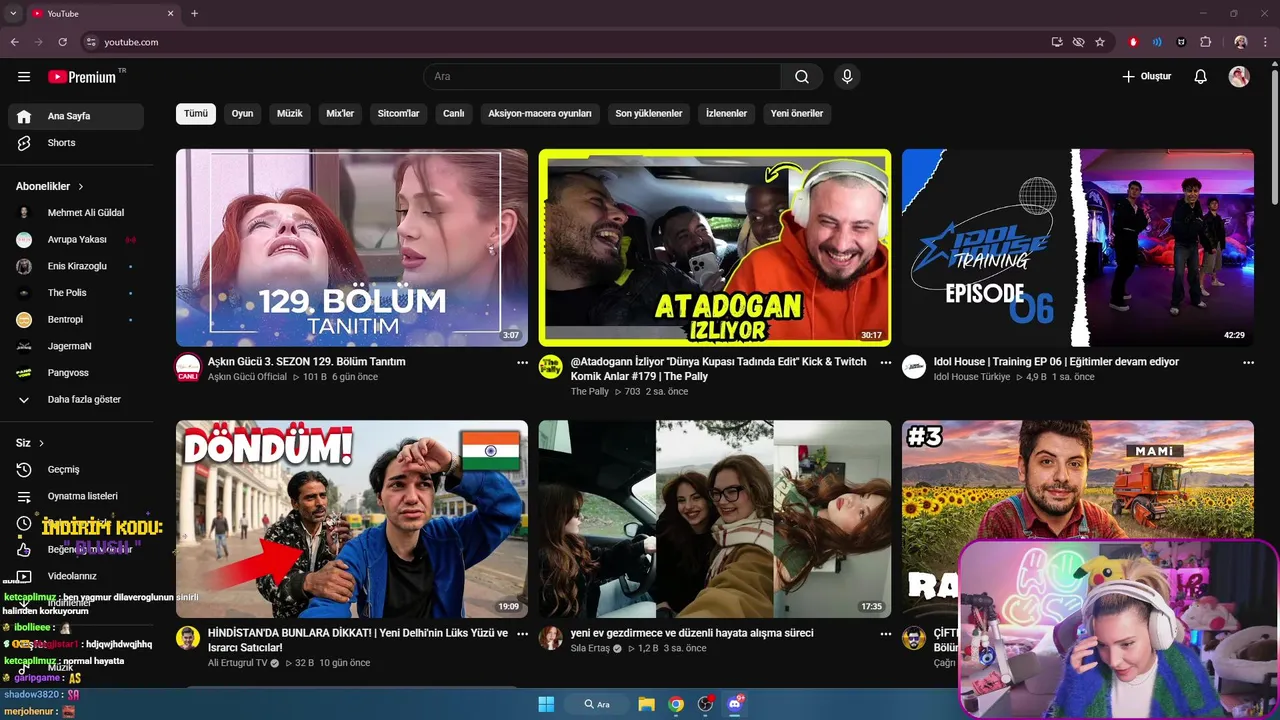Click the Chrome profile avatar
This screenshot has height=720, width=1280.
tap(1241, 42)
